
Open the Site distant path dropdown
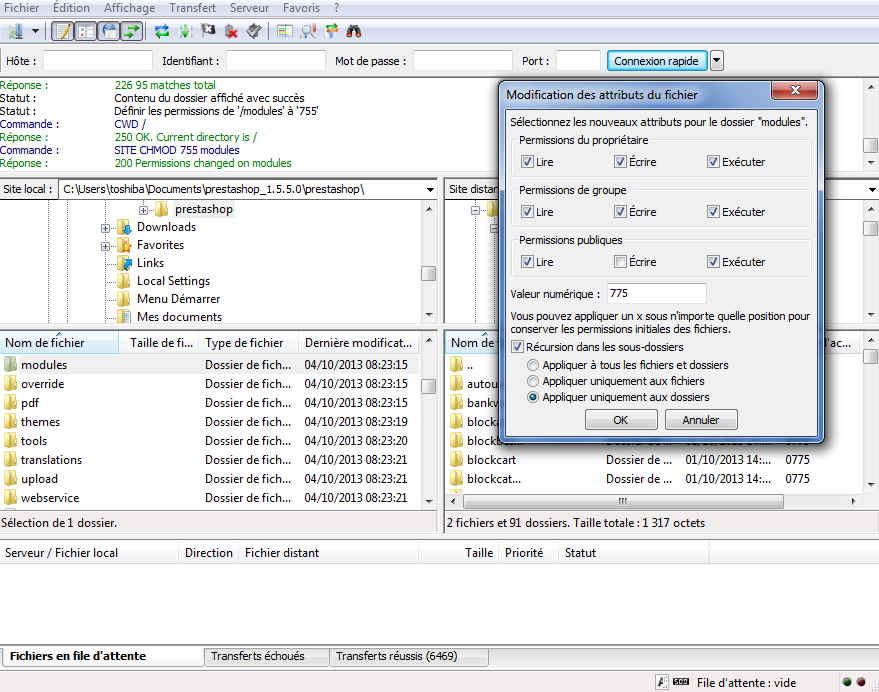872,190
